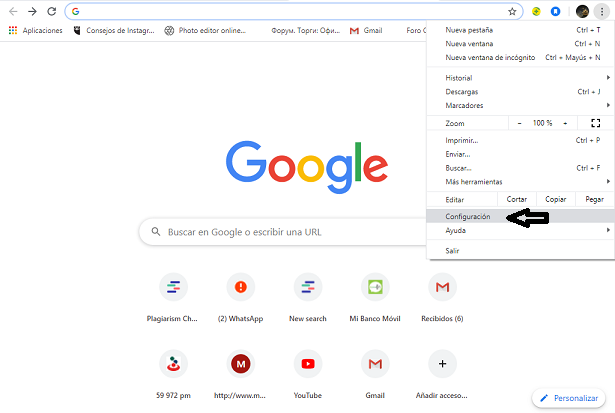This screenshot has height=413, width=615.
Task: Expand Más herramientas submenu
Action: point(520,182)
